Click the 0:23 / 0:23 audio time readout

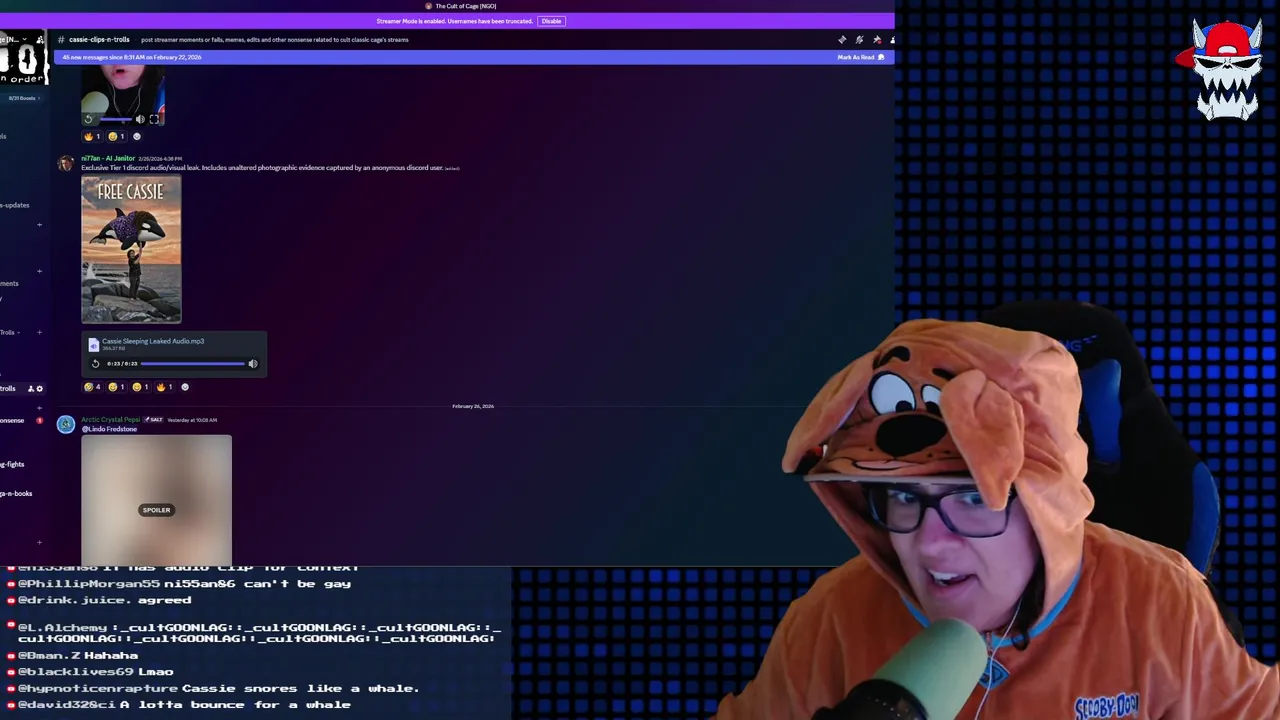[x=120, y=364]
